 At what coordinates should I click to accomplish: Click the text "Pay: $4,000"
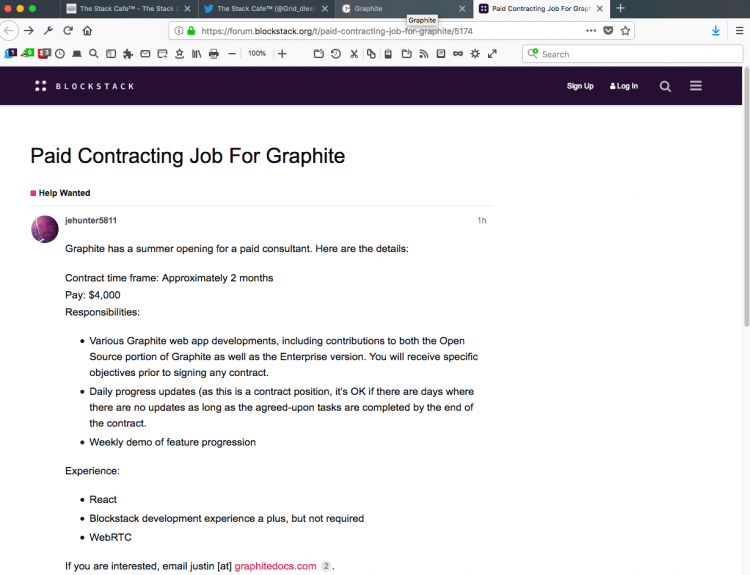point(93,295)
